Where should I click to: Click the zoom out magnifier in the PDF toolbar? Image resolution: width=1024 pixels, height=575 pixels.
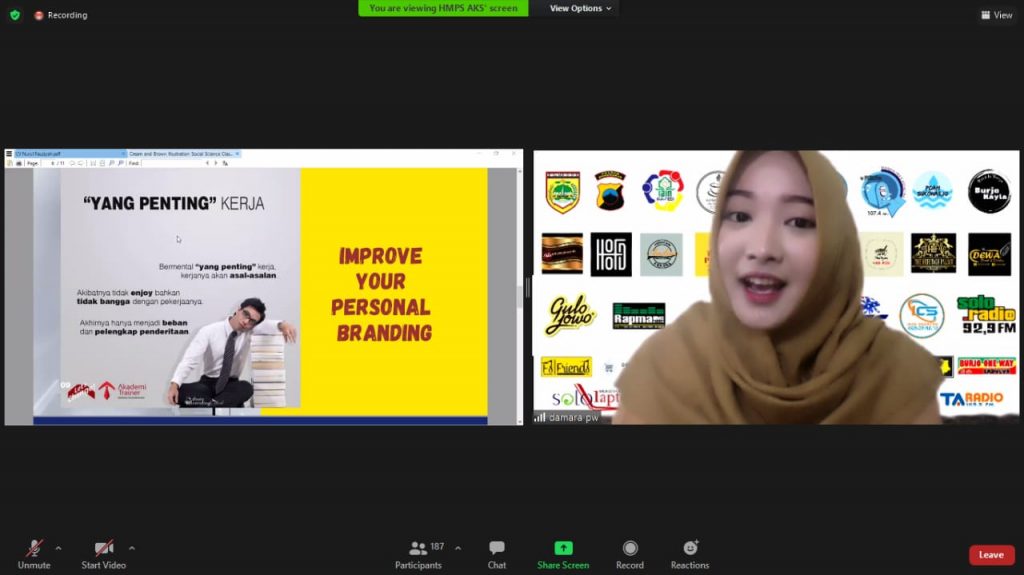click(x=111, y=163)
